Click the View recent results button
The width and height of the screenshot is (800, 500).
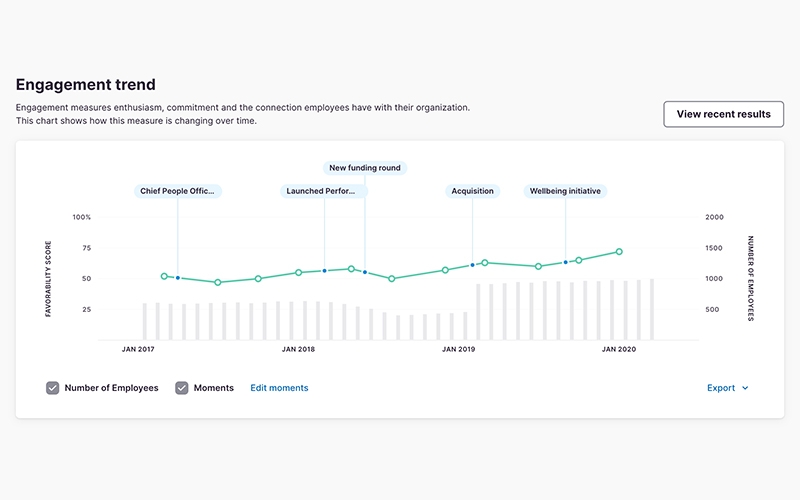(x=723, y=114)
